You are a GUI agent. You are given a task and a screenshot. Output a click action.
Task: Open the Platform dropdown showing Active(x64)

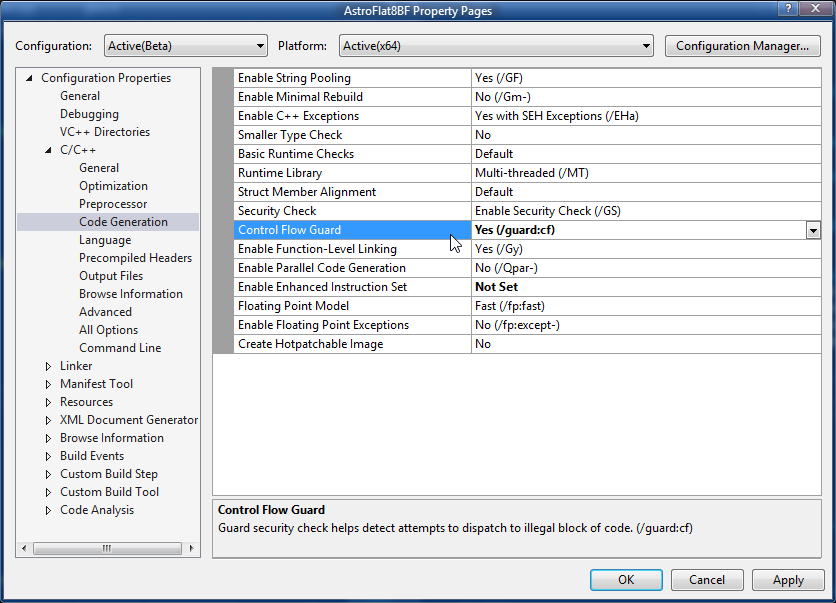tap(496, 46)
